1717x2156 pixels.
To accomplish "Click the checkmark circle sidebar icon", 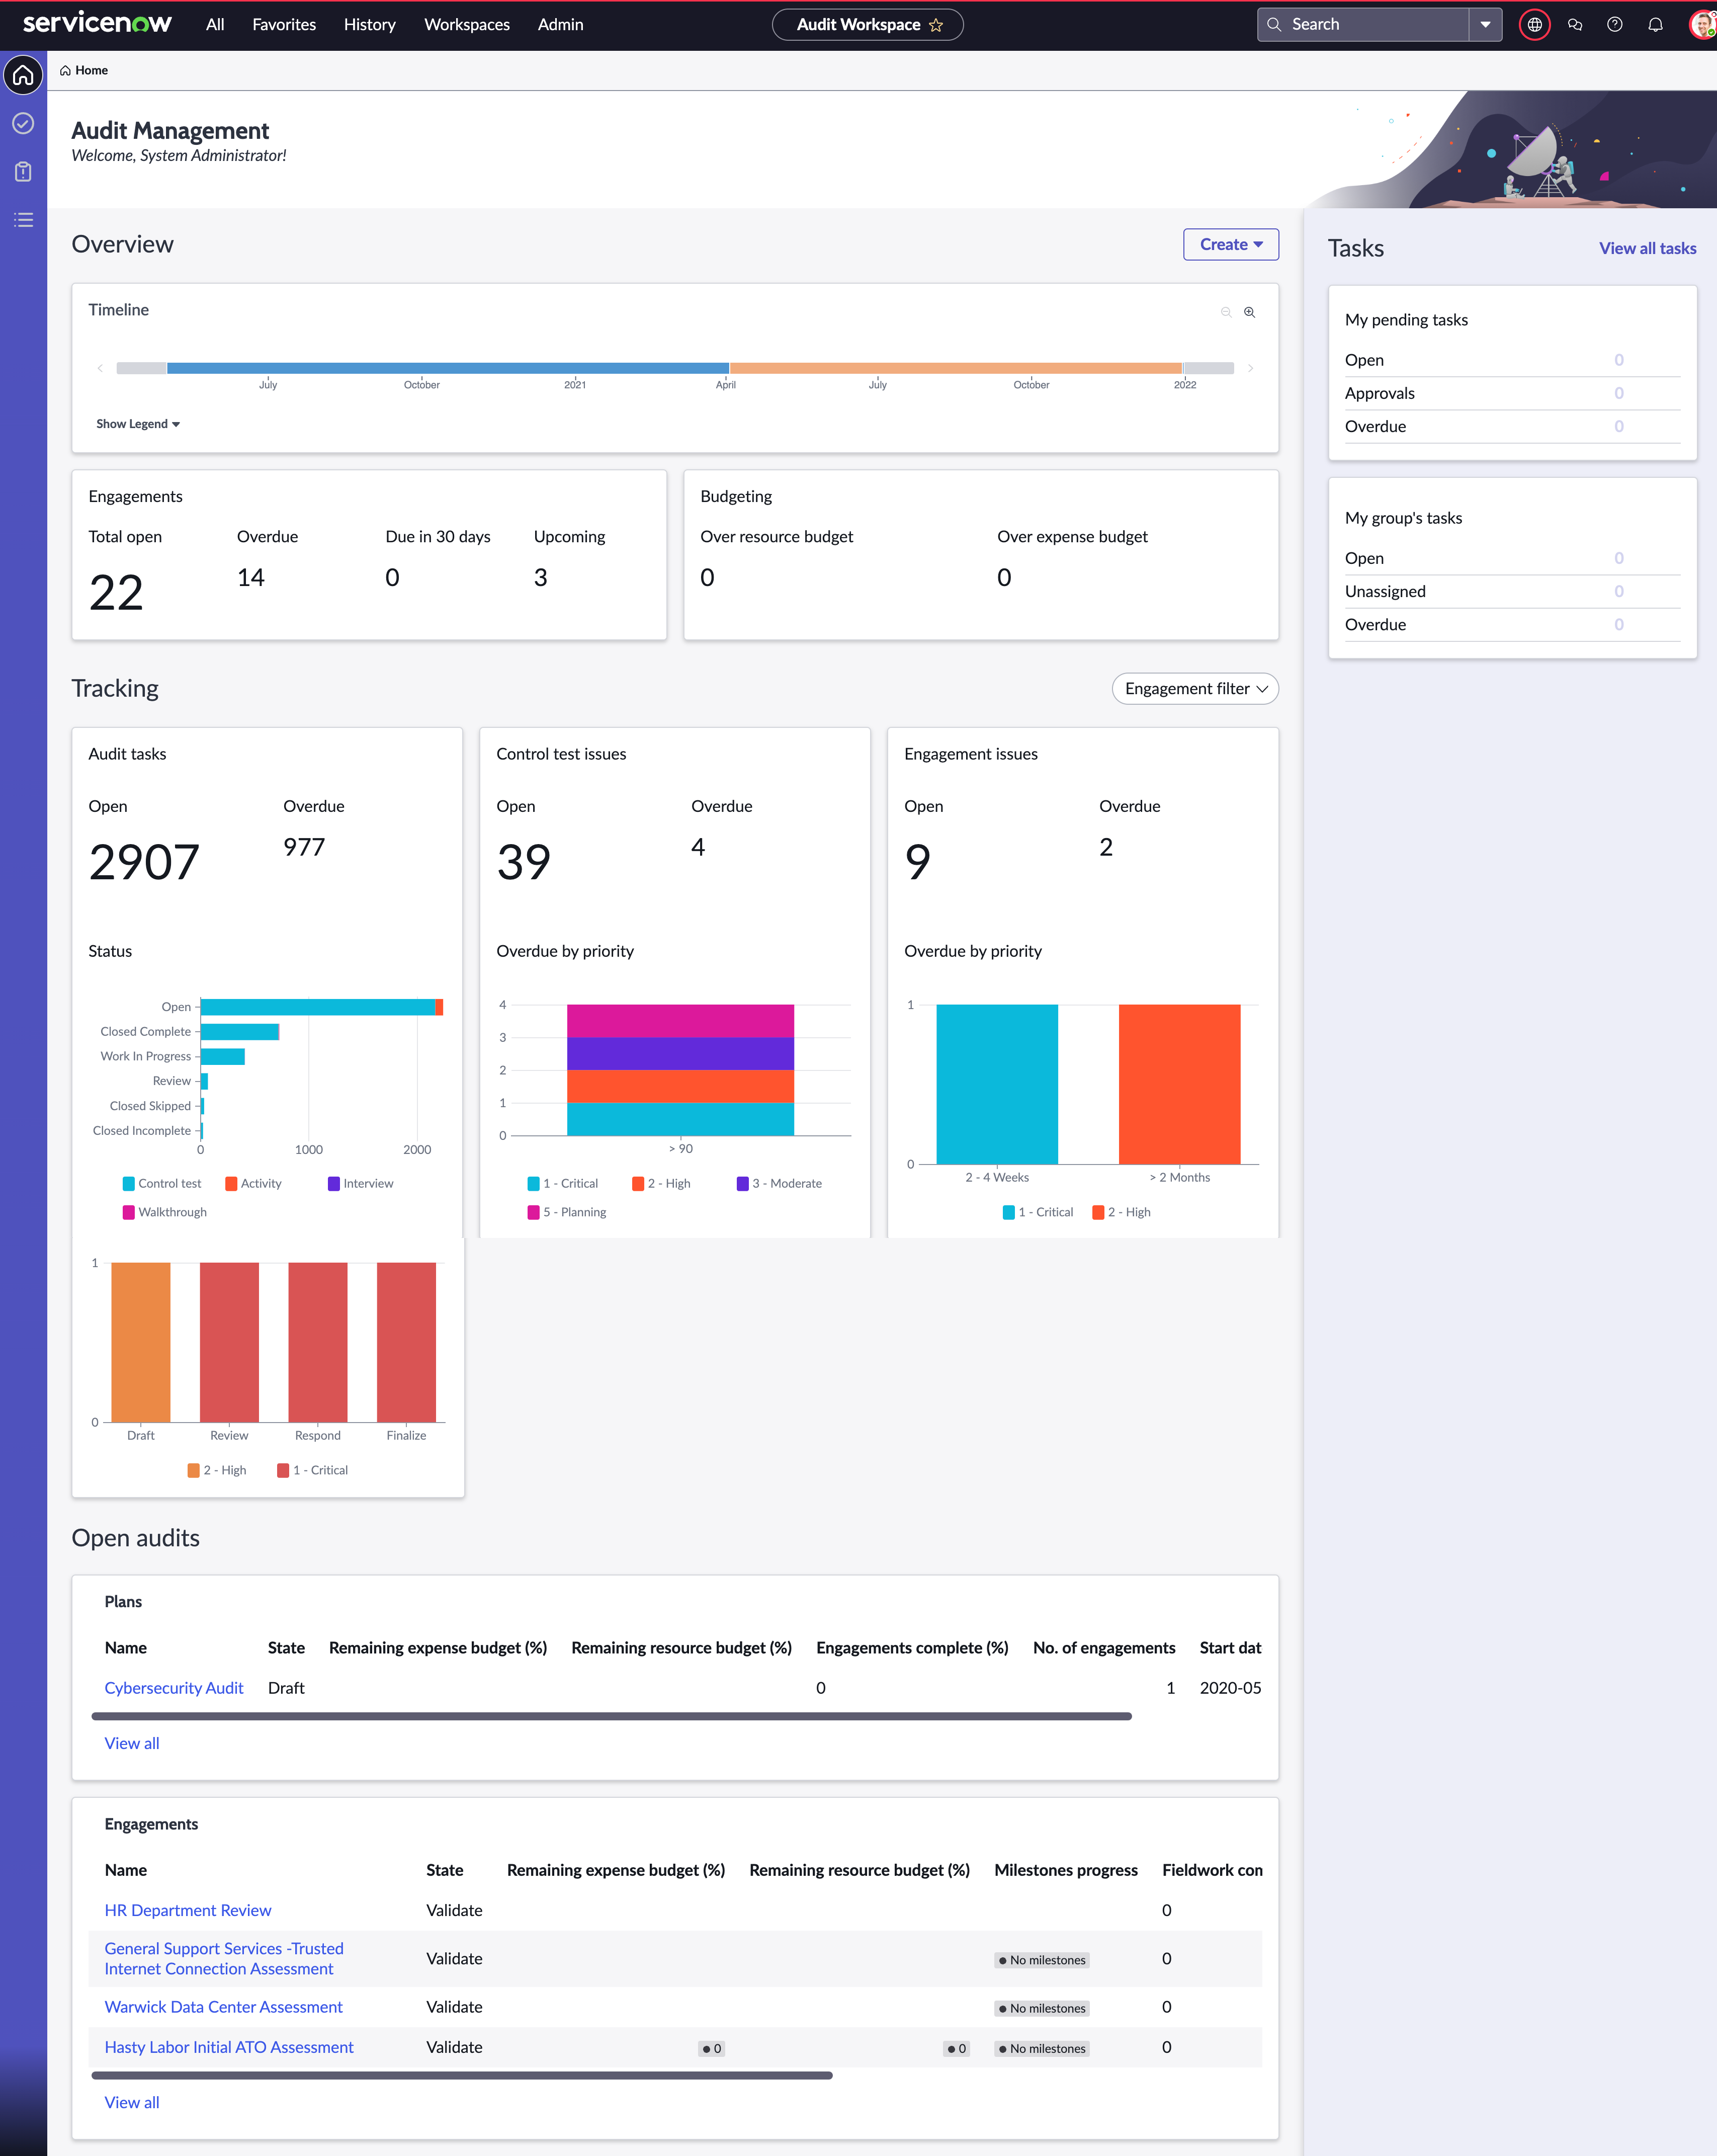I will point(23,123).
